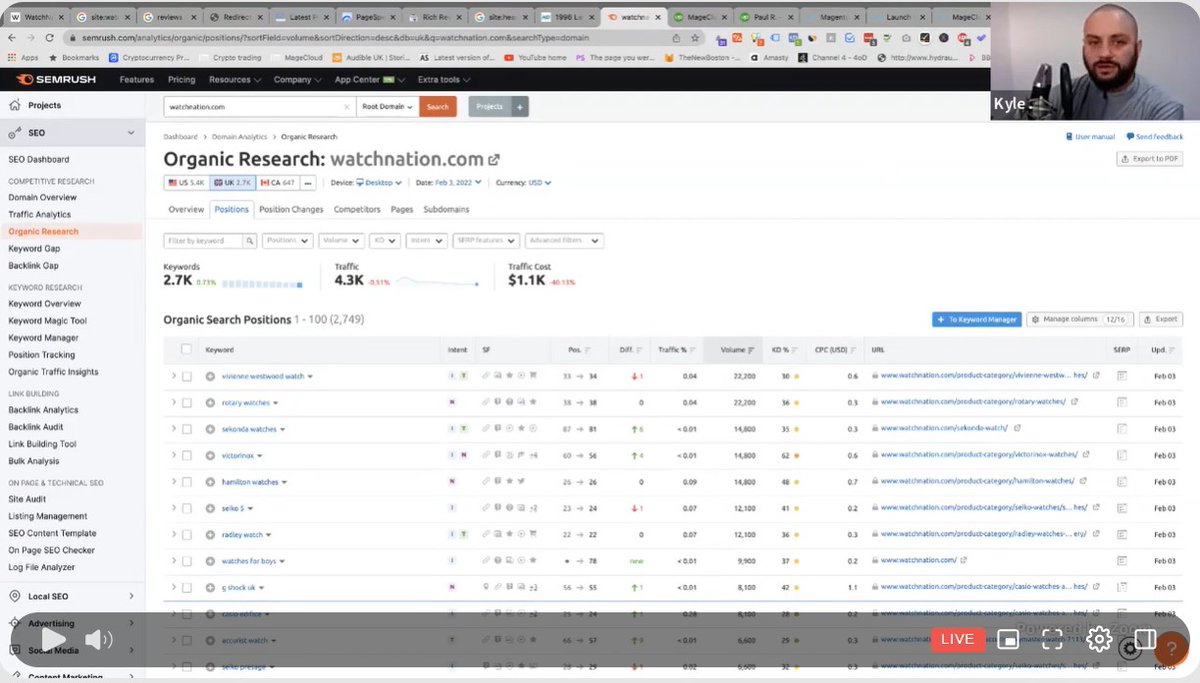
Task: Play the video with the play icon
Action: tap(53, 639)
